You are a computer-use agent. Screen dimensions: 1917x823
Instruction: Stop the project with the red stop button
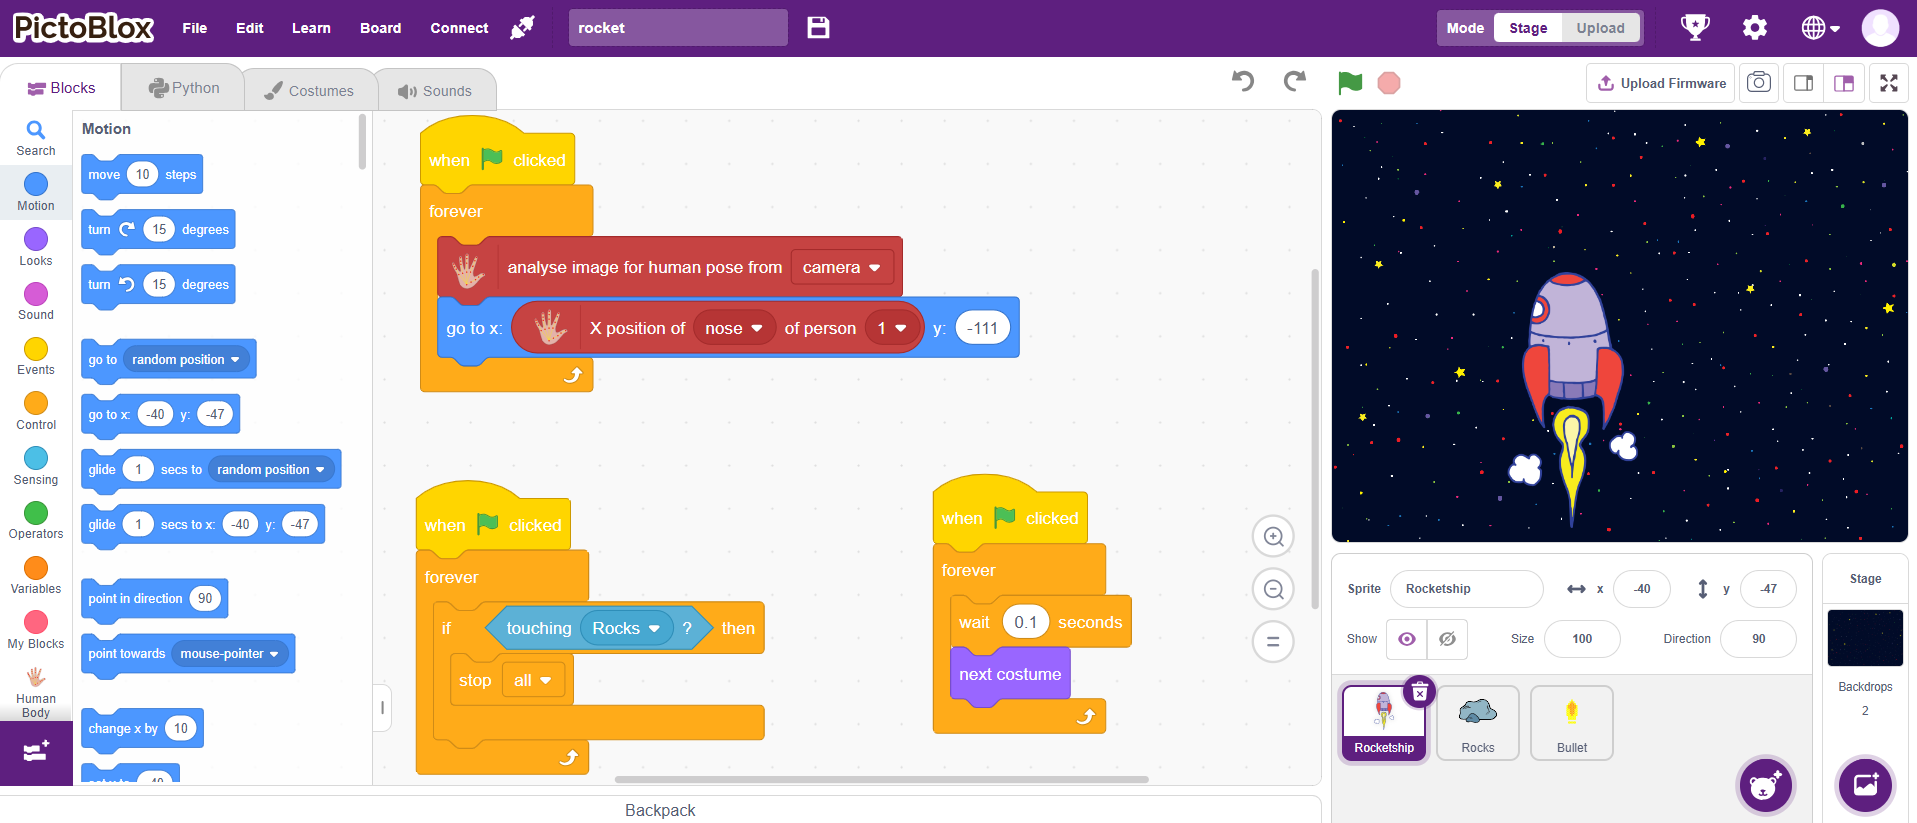point(1389,83)
